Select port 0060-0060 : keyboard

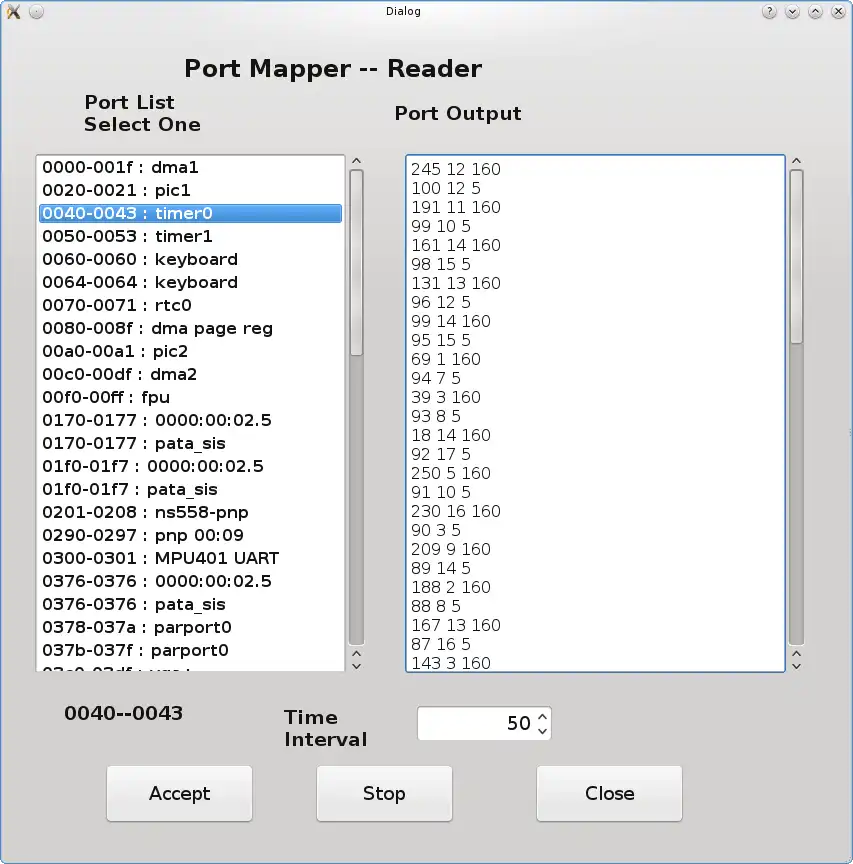[190, 259]
